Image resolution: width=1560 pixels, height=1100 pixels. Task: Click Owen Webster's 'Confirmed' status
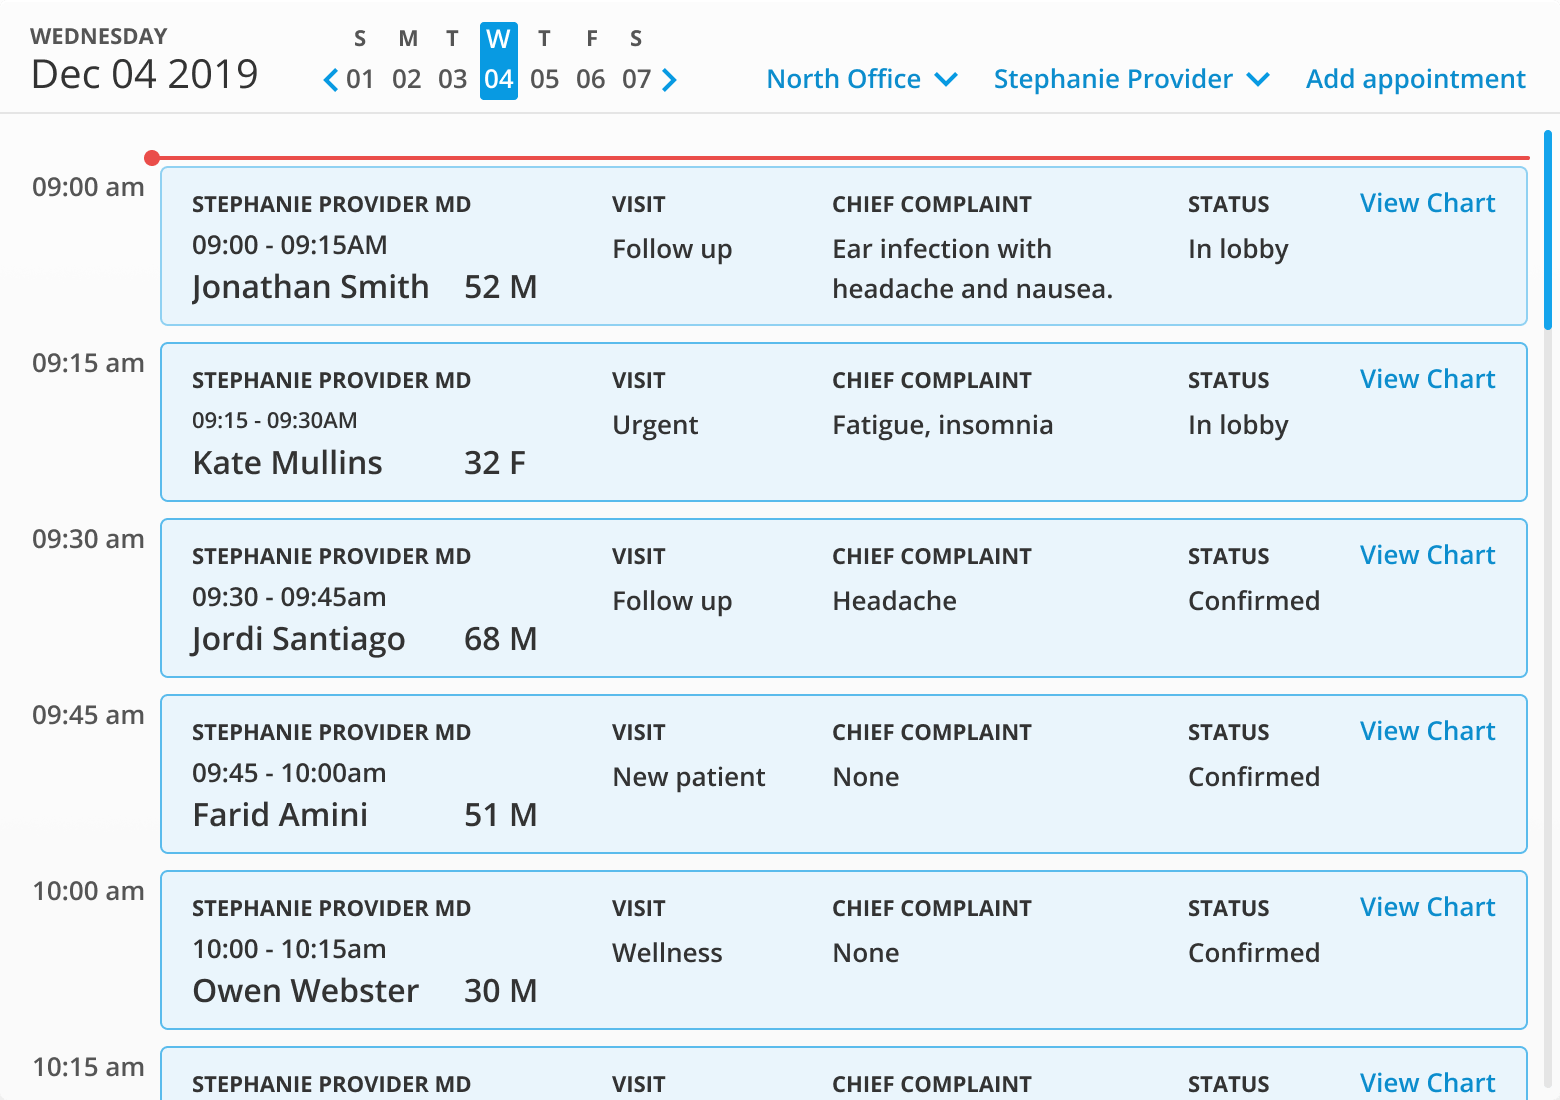point(1254,953)
